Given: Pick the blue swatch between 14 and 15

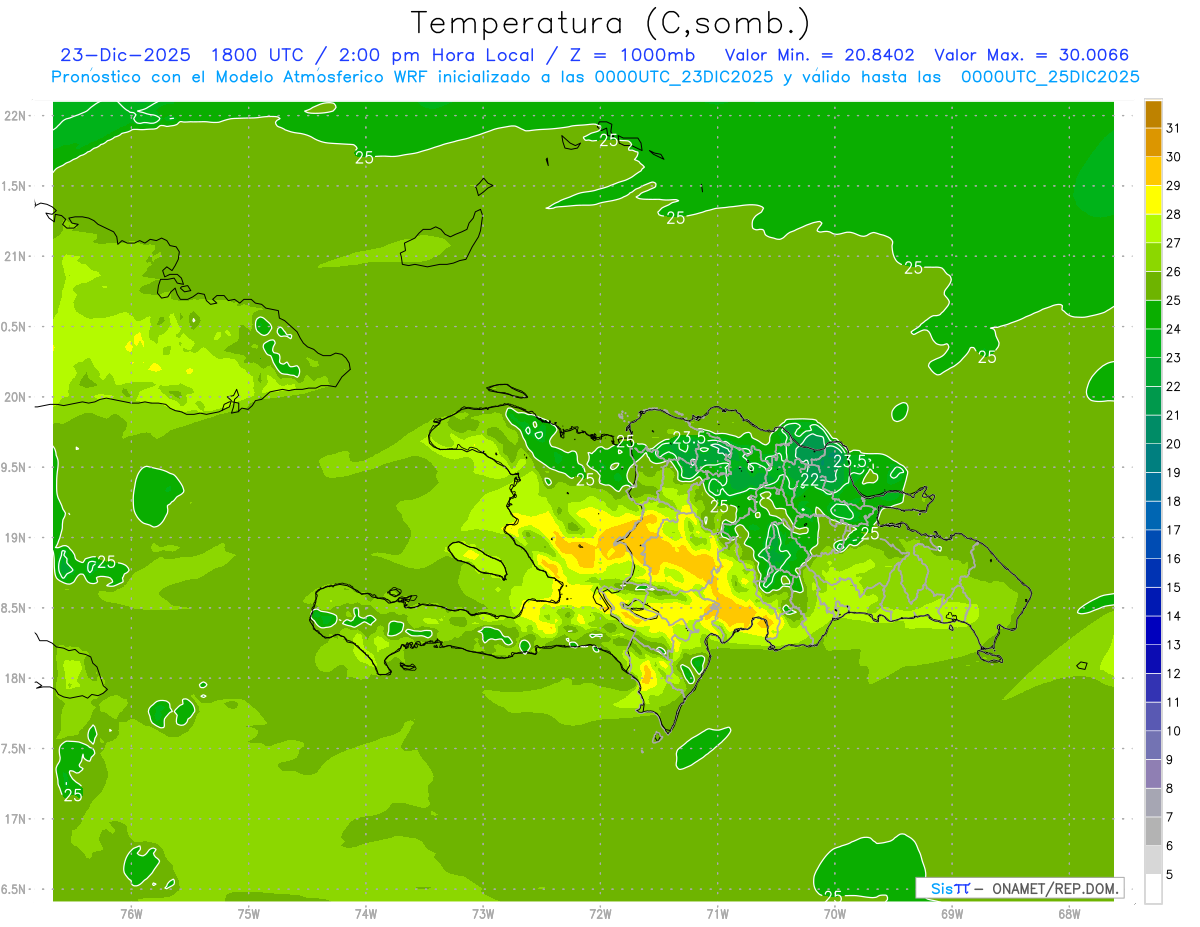Looking at the screenshot, I should tap(1153, 602).
